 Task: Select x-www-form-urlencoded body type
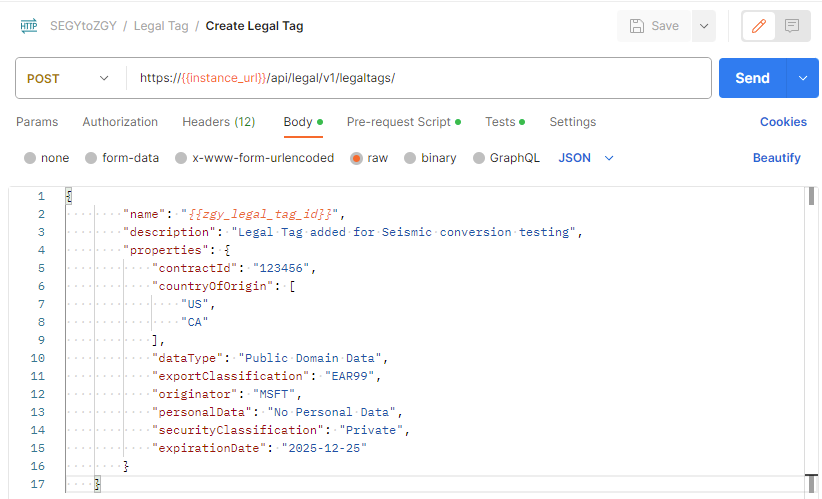(181, 158)
